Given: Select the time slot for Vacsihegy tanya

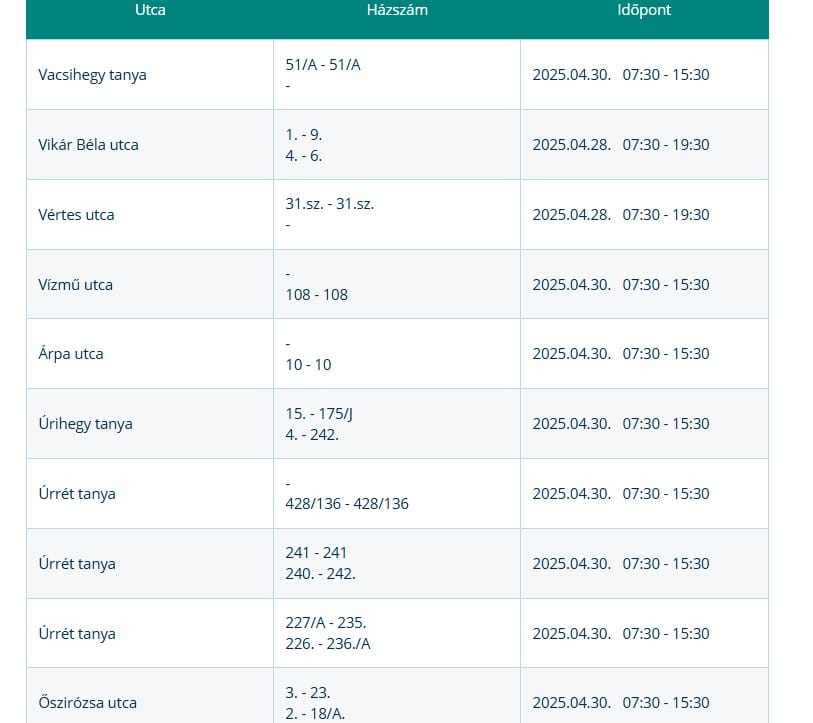Looking at the screenshot, I should 666,75.
